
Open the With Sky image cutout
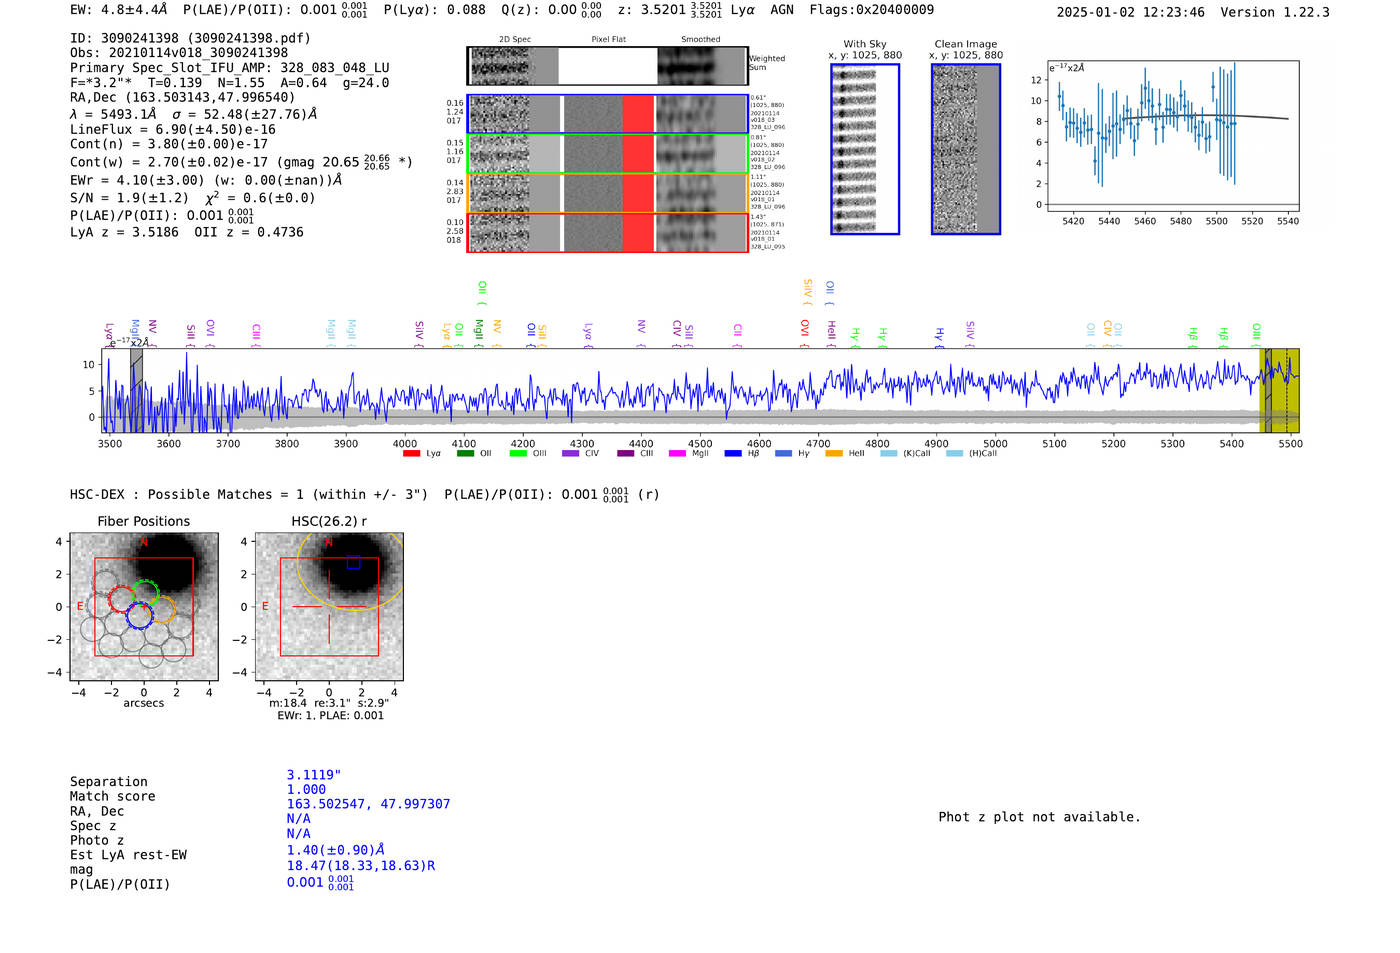[x=865, y=149]
